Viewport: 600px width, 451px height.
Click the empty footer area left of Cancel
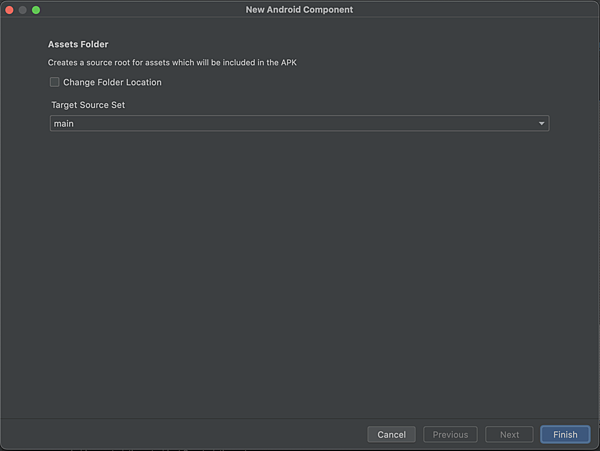pos(184,435)
